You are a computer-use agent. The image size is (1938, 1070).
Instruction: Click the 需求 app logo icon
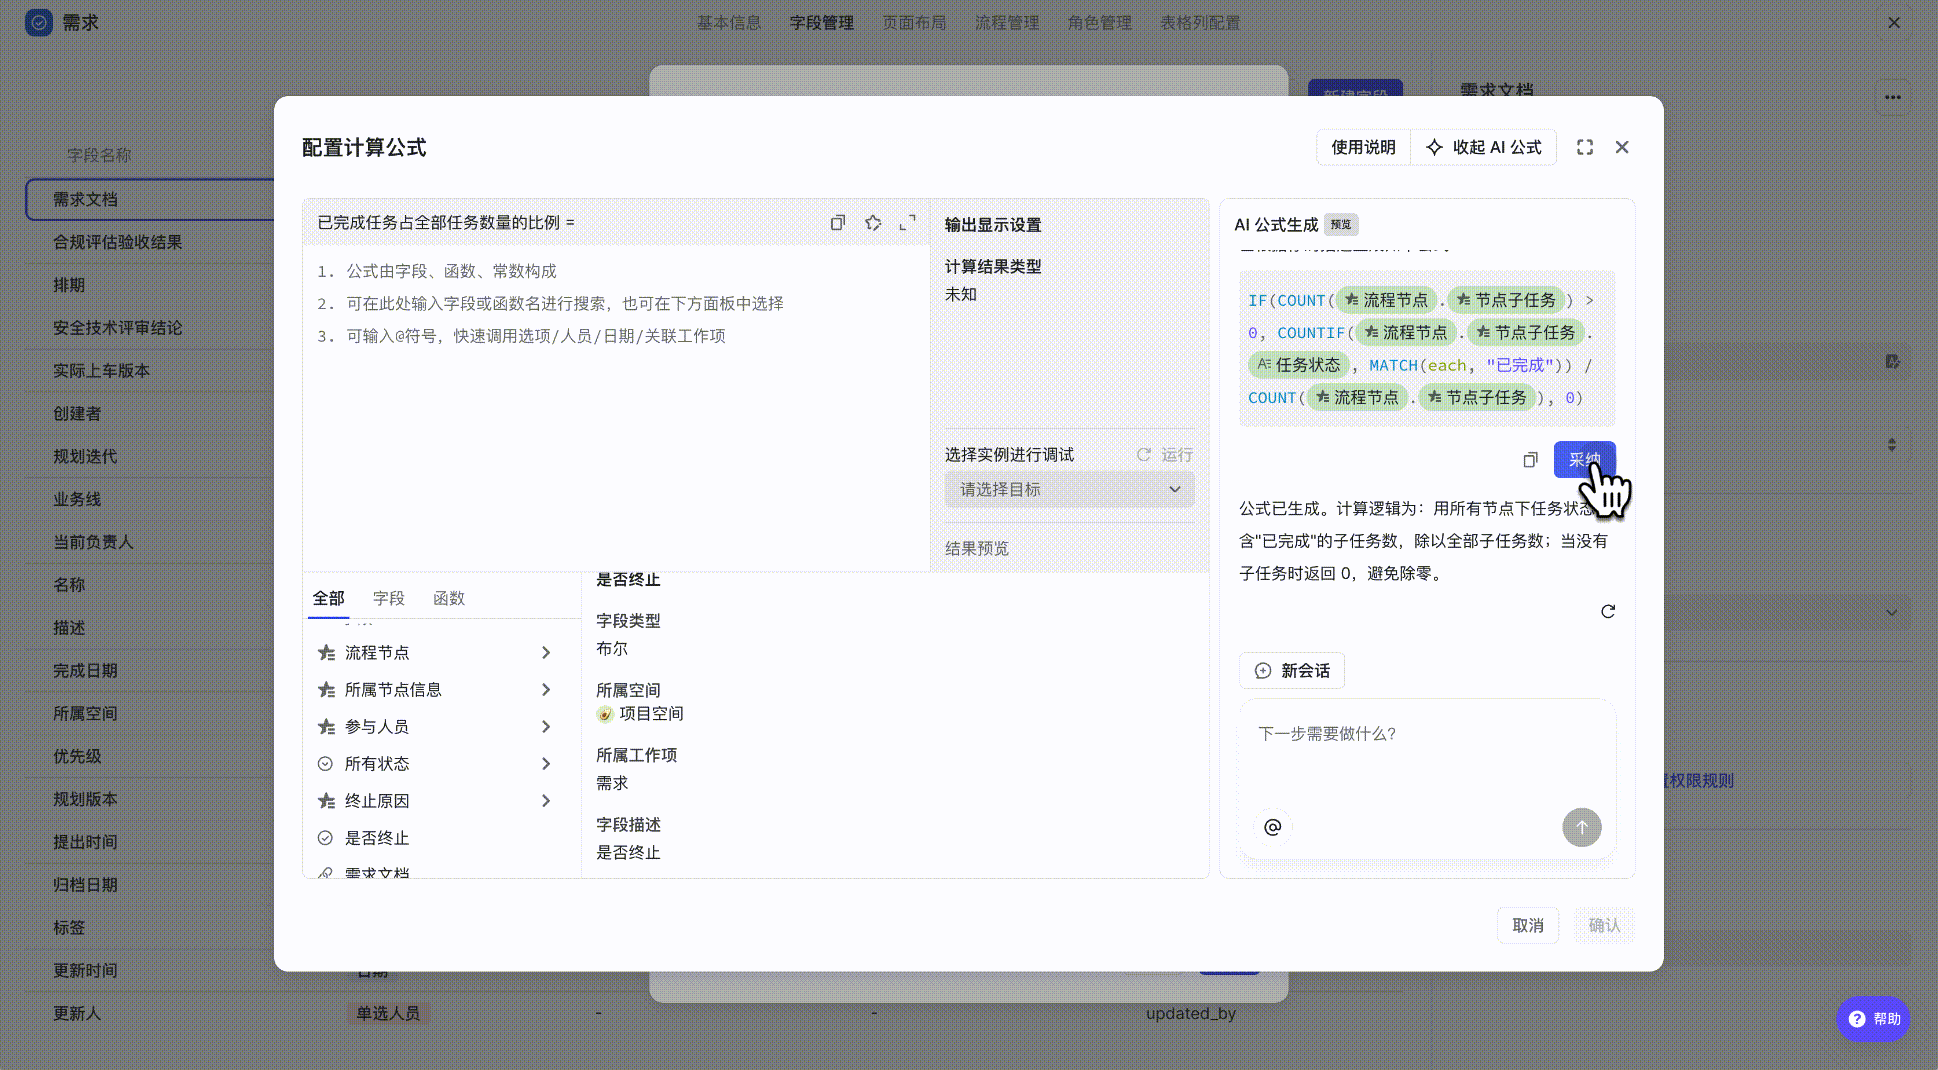[x=39, y=22]
